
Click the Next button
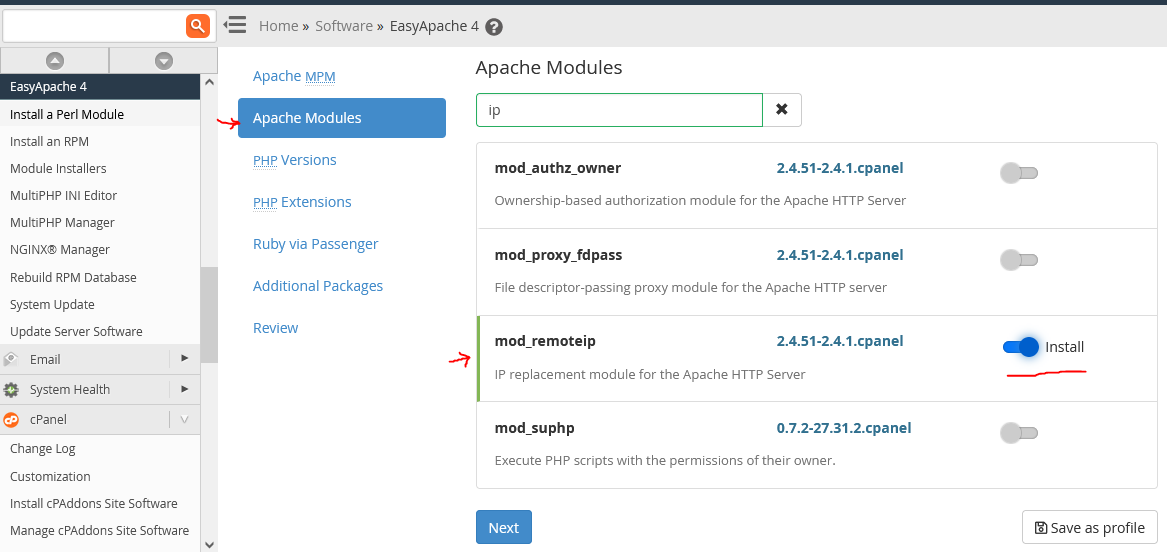(504, 527)
